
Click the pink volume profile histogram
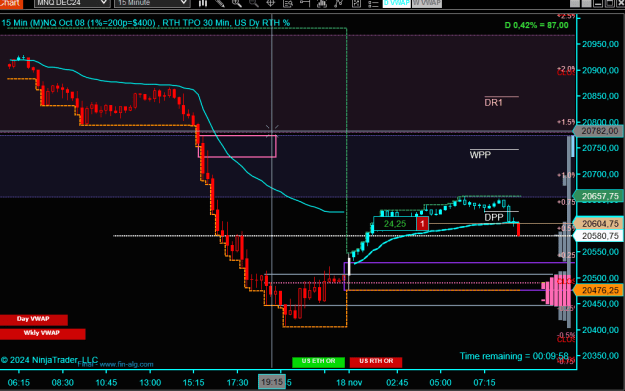coord(556,291)
